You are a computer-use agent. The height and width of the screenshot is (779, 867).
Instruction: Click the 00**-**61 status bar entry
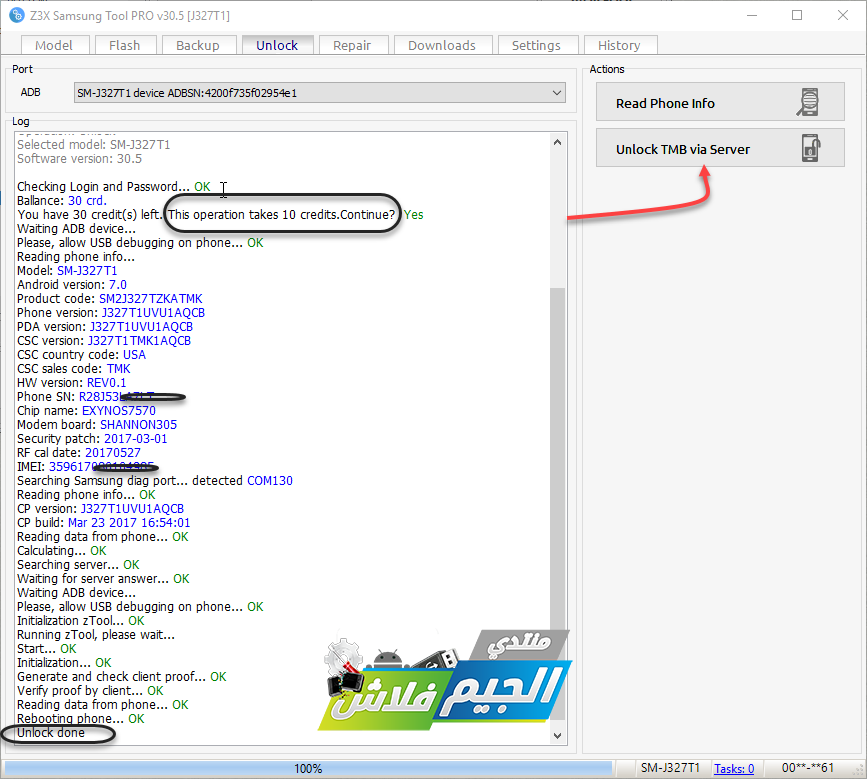pos(807,768)
